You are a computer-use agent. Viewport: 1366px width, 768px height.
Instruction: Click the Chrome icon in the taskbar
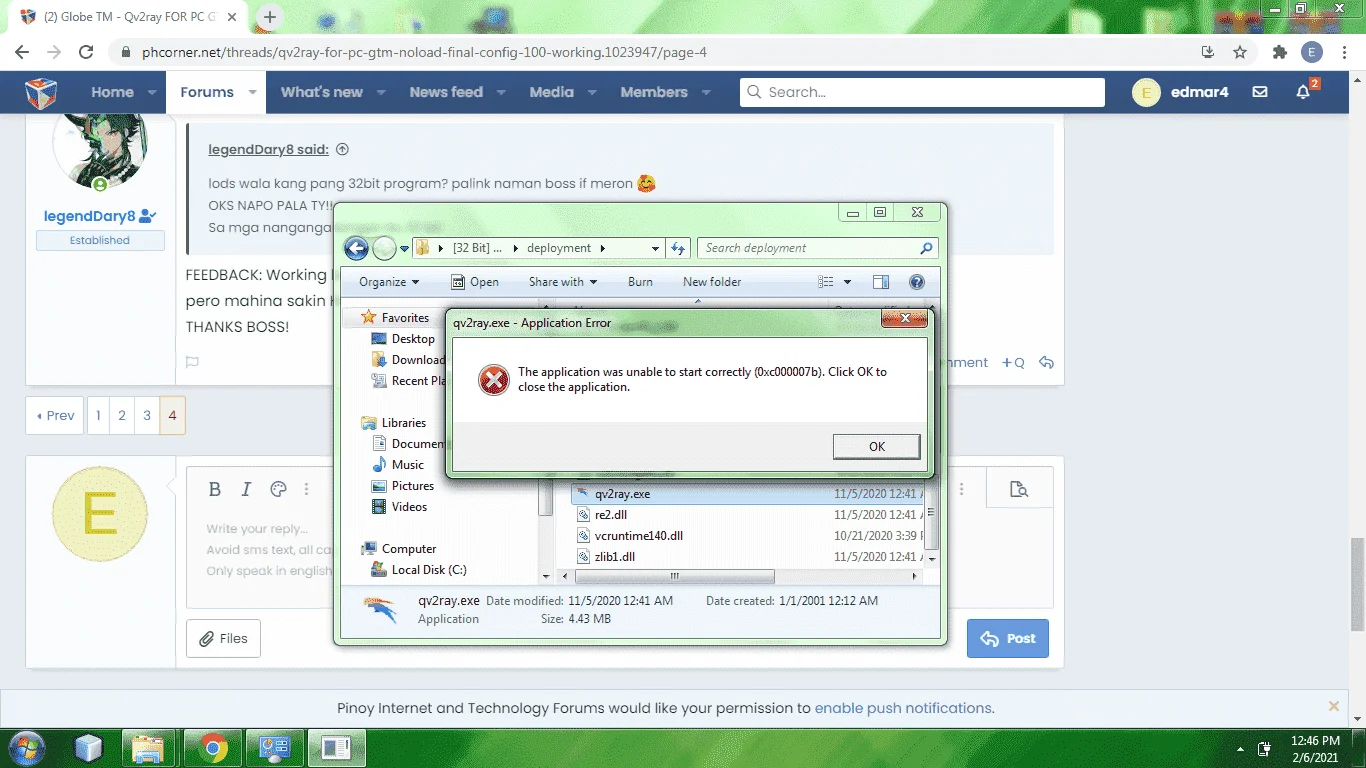(212, 748)
